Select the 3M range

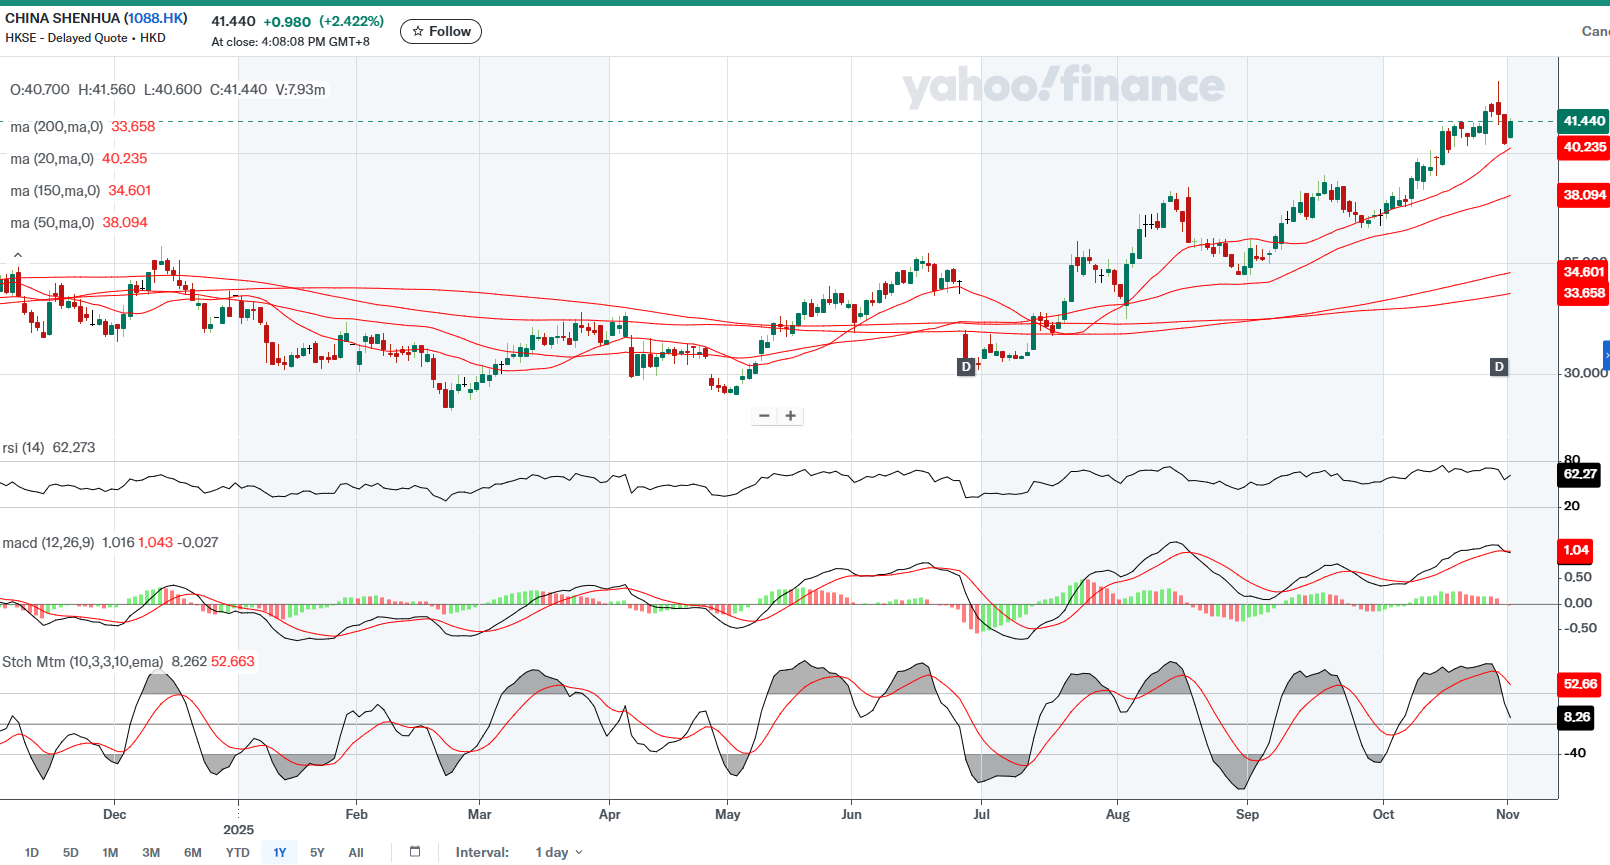pos(151,853)
